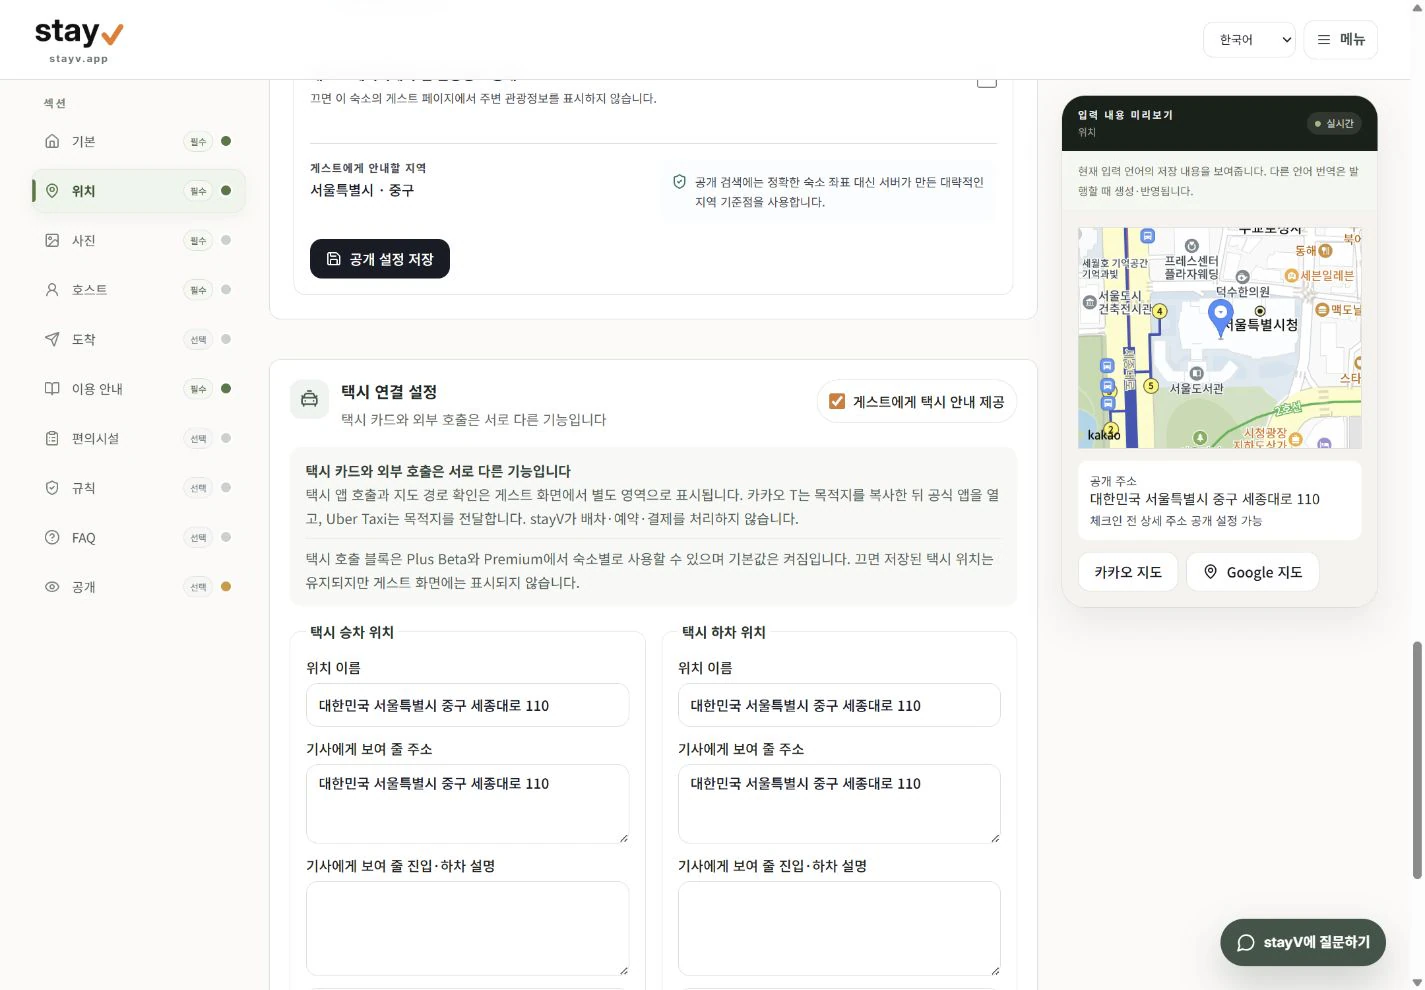
Task: Switch to the 공개 section
Action: point(139,587)
